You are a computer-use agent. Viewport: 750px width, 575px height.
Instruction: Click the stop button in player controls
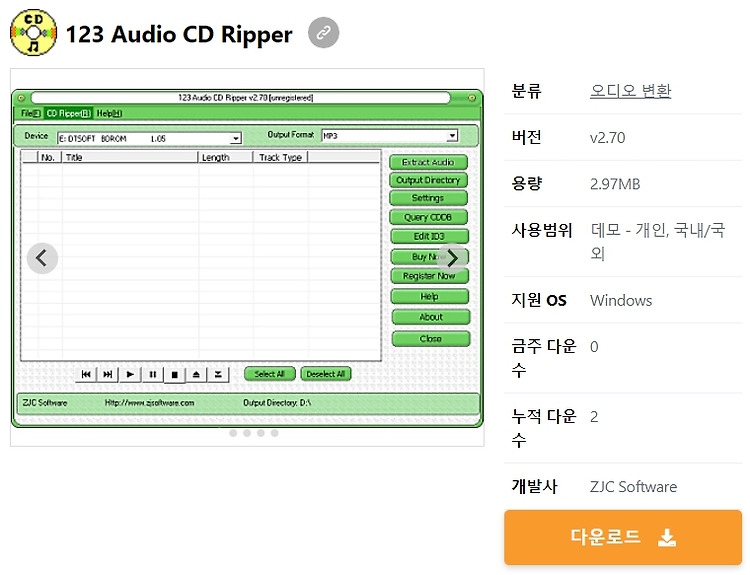(x=175, y=375)
